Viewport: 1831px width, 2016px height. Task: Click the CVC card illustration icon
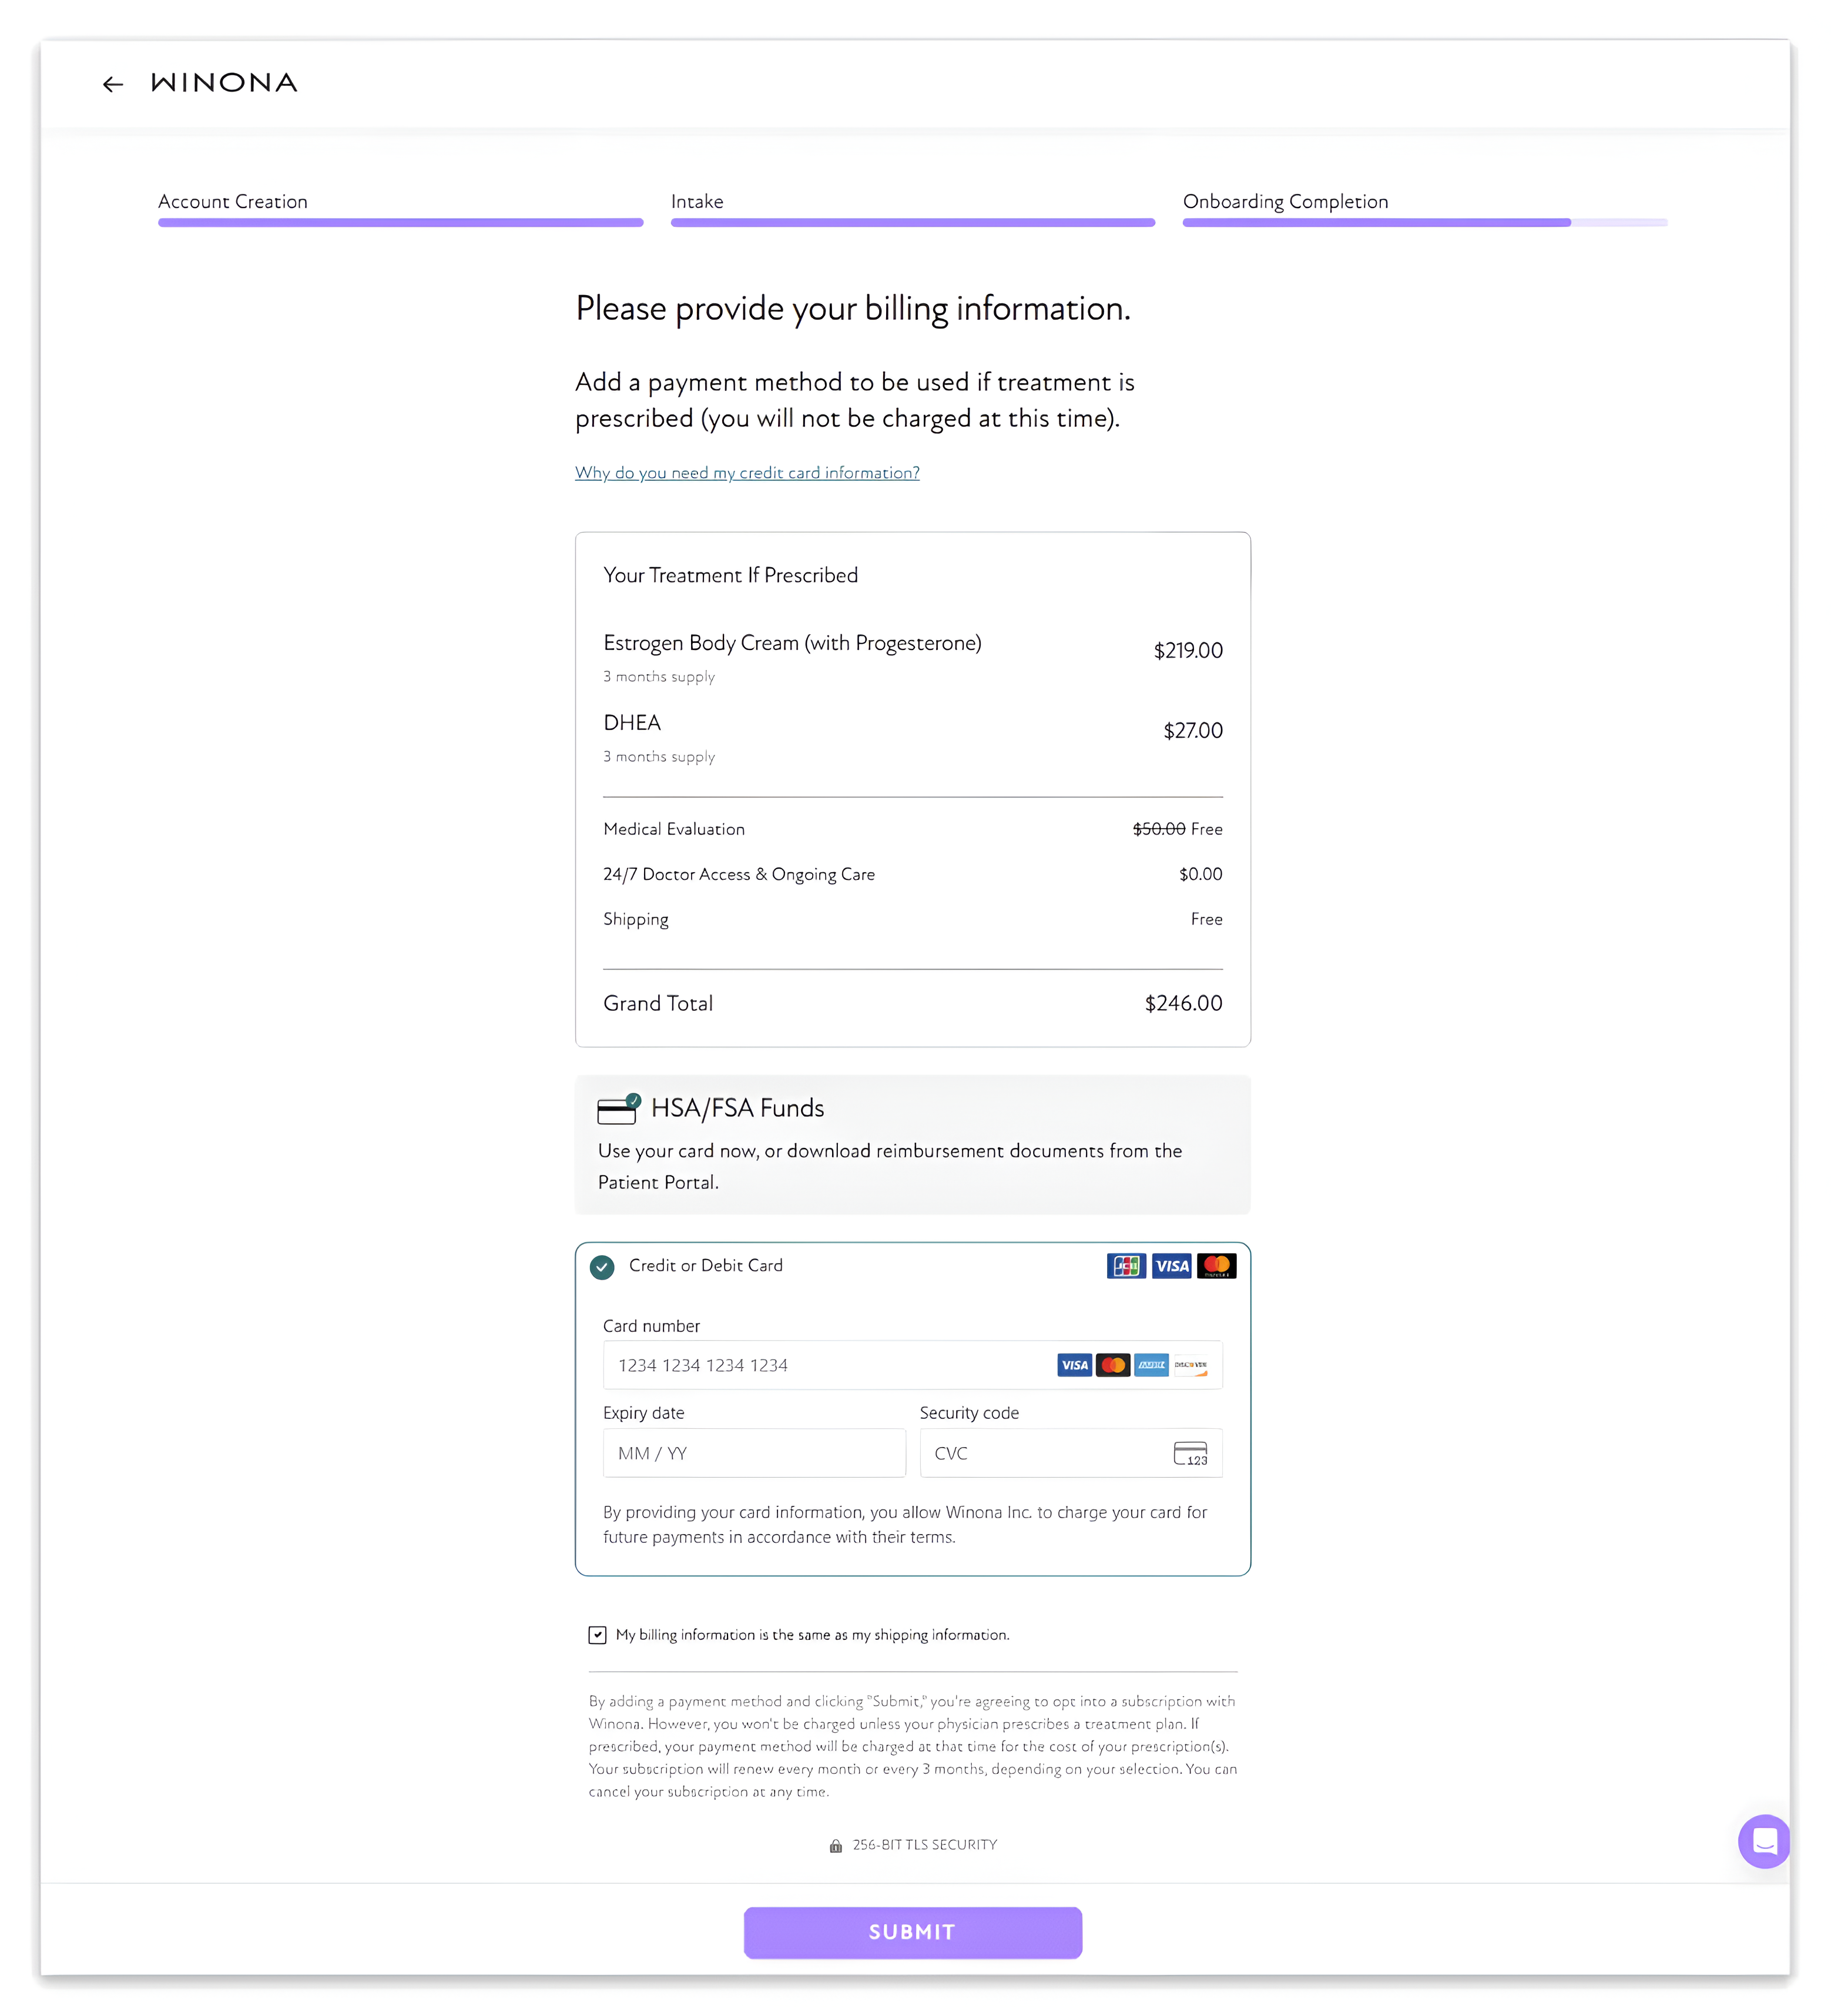[1190, 1453]
